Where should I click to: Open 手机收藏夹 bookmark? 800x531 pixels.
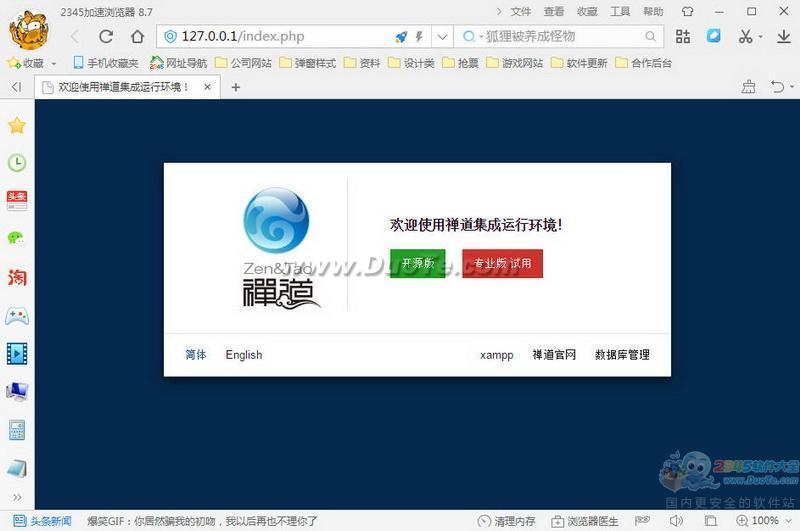(x=106, y=63)
